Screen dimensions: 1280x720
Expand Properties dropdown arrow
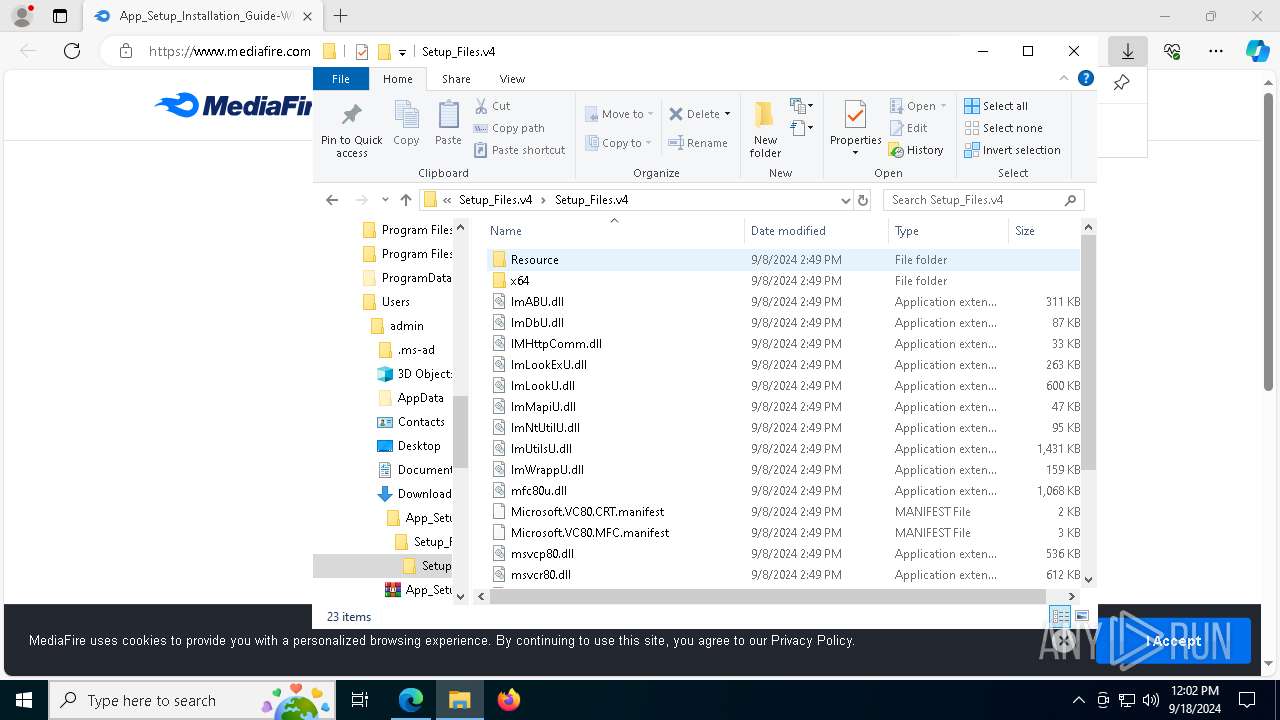[x=855, y=153]
